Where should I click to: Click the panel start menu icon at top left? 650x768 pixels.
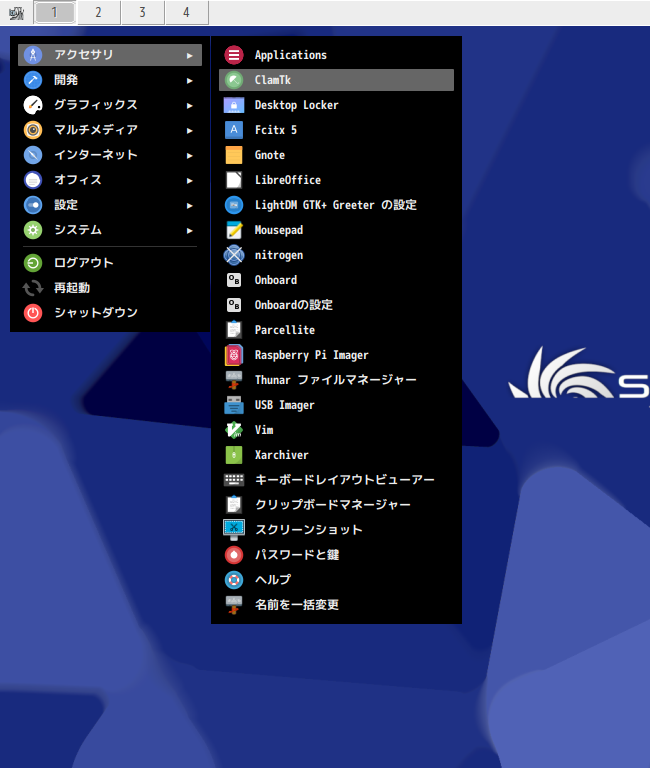(16, 13)
